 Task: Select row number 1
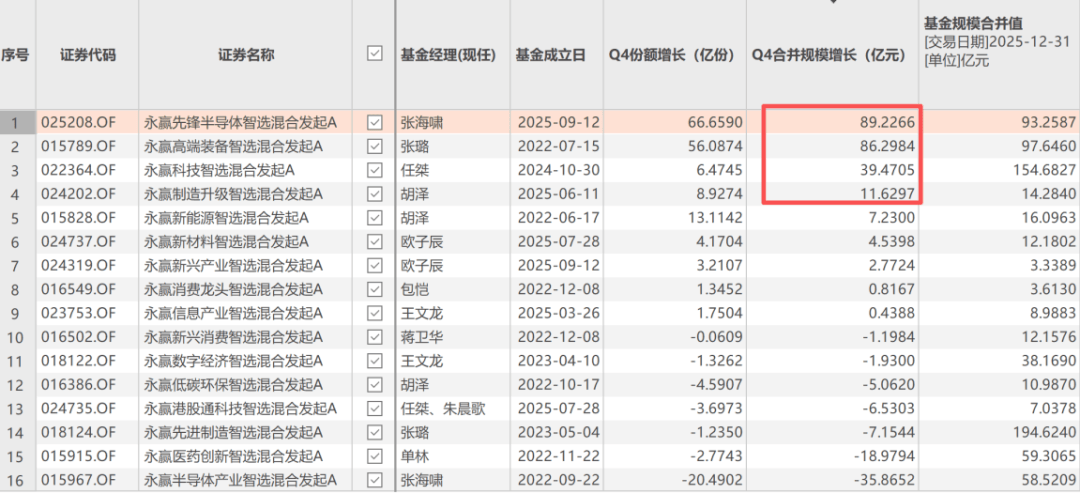15,123
